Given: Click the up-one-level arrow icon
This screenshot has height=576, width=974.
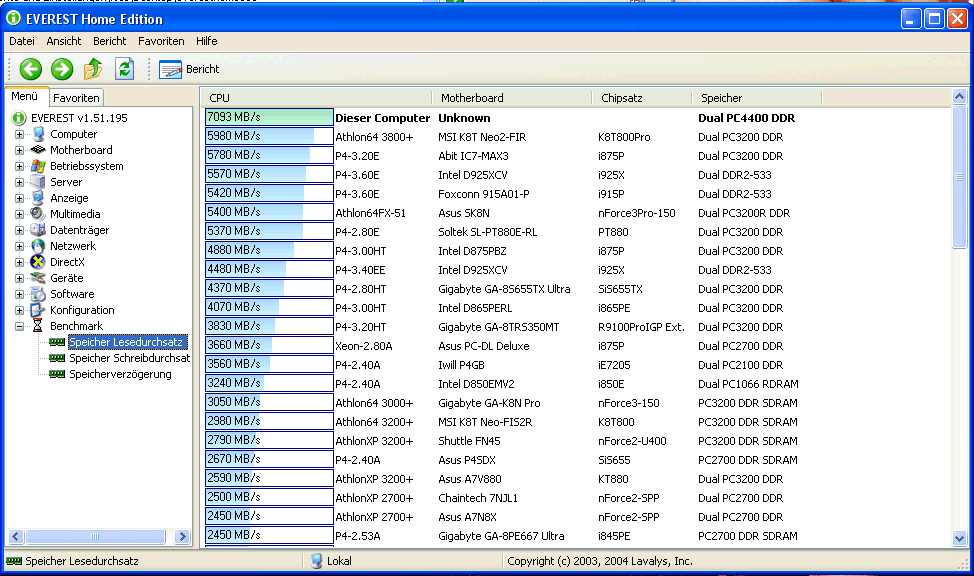Looking at the screenshot, I should 93,69.
